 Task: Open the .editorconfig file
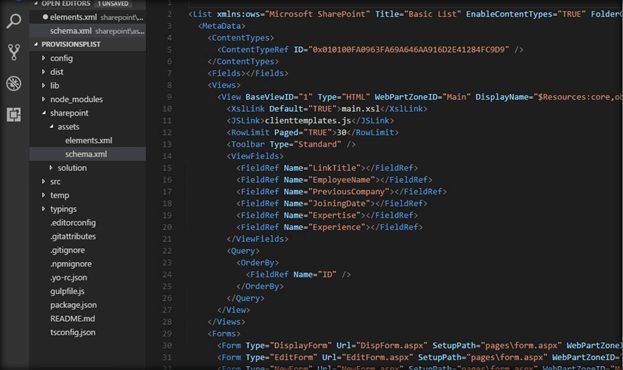pyautogui.click(x=73, y=223)
